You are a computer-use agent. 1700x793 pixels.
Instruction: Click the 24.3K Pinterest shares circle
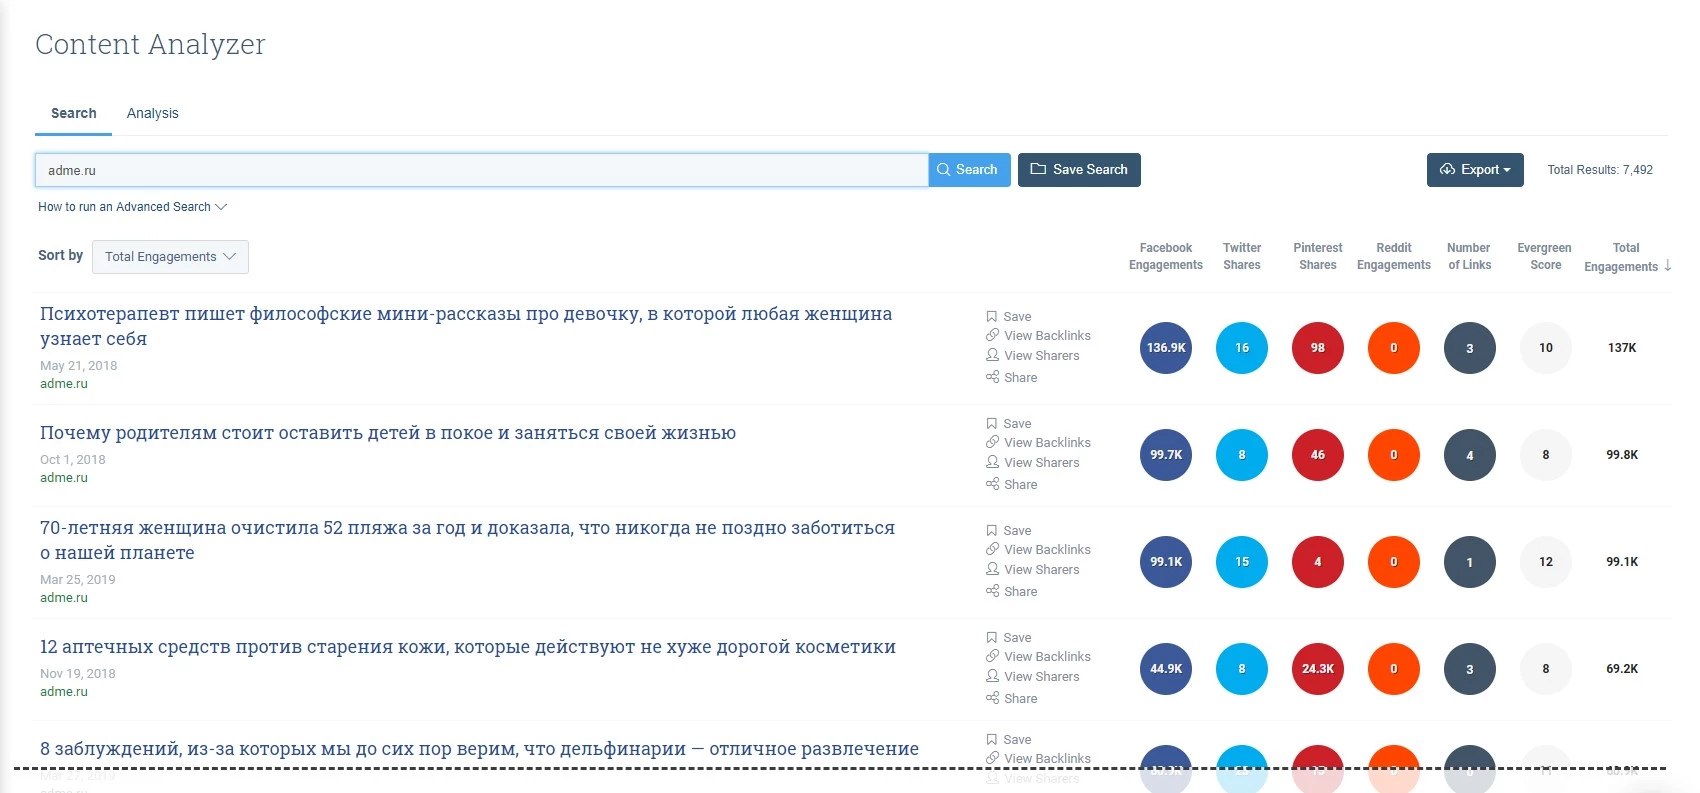click(1318, 669)
